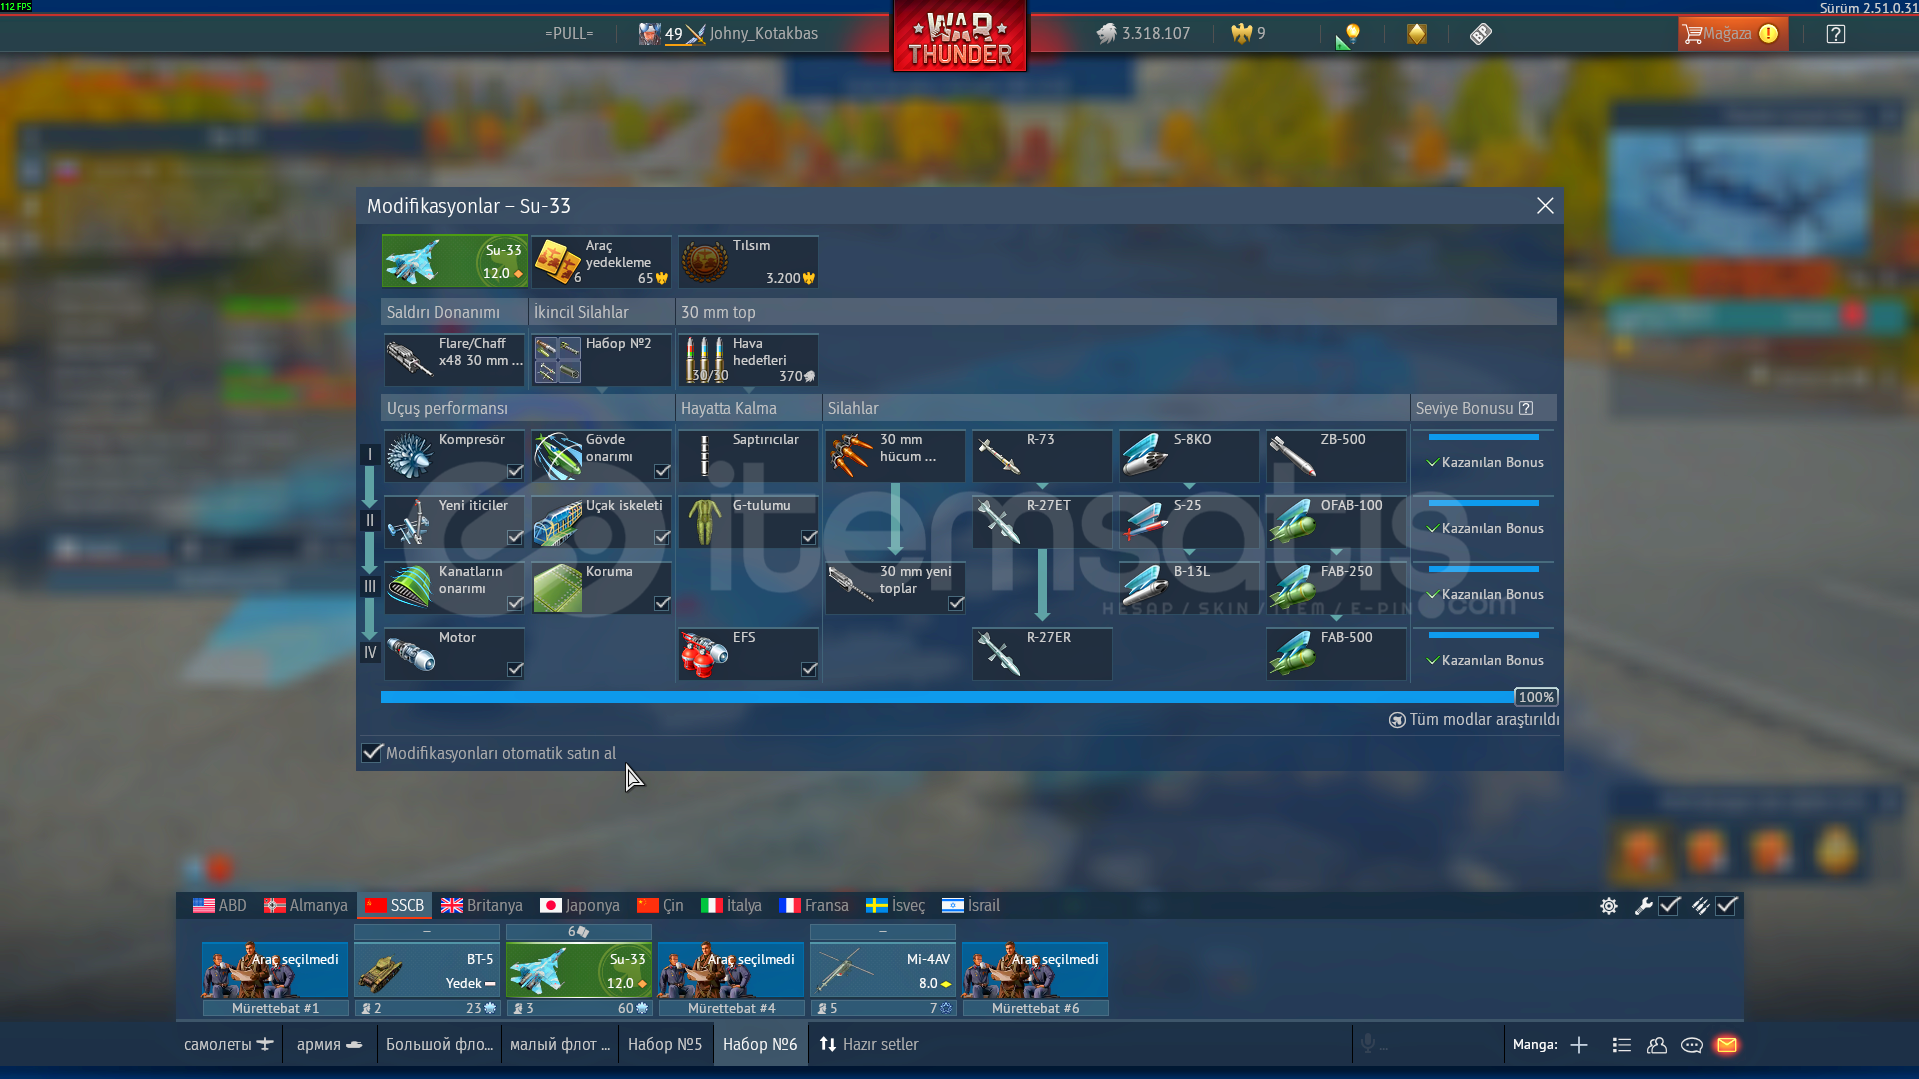Viewport: 1919px width, 1079px height.
Task: Open the Japonya country tab
Action: [x=580, y=905]
